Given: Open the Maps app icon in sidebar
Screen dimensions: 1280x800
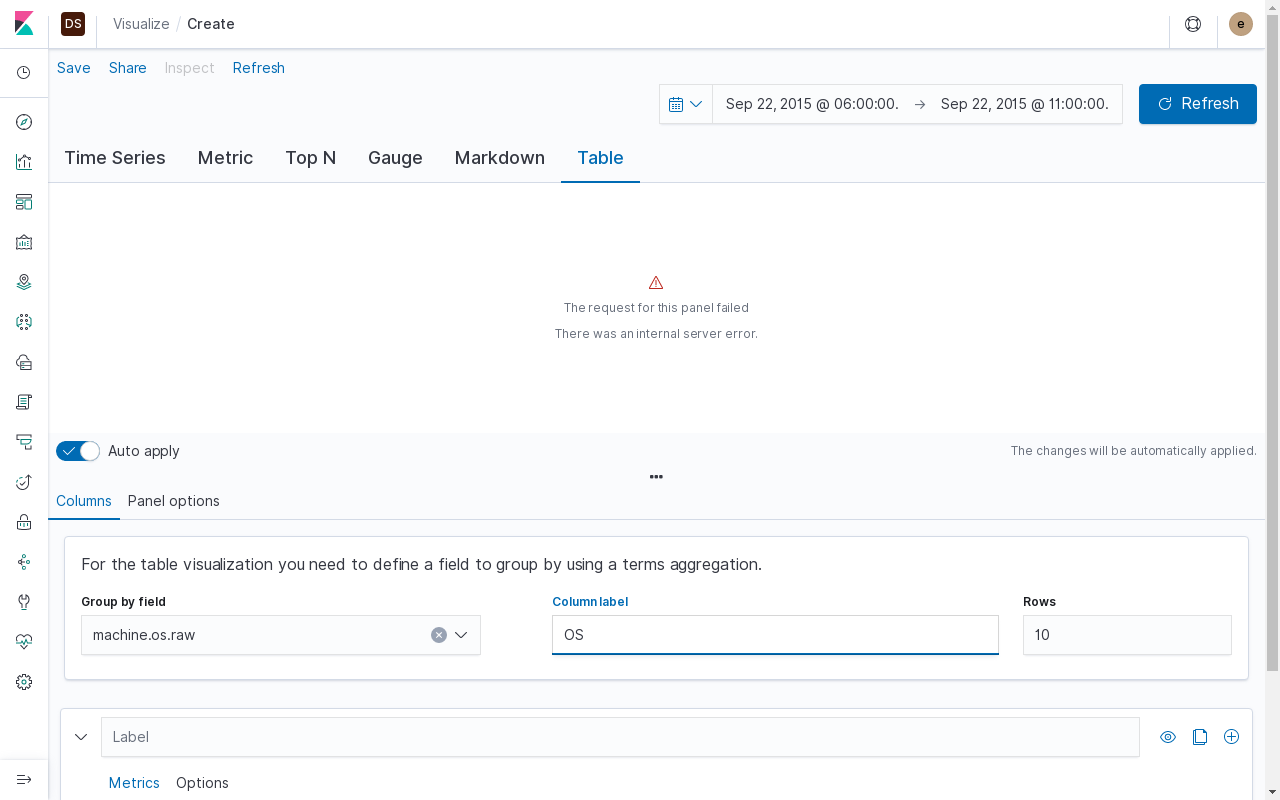Looking at the screenshot, I should pos(23,282).
